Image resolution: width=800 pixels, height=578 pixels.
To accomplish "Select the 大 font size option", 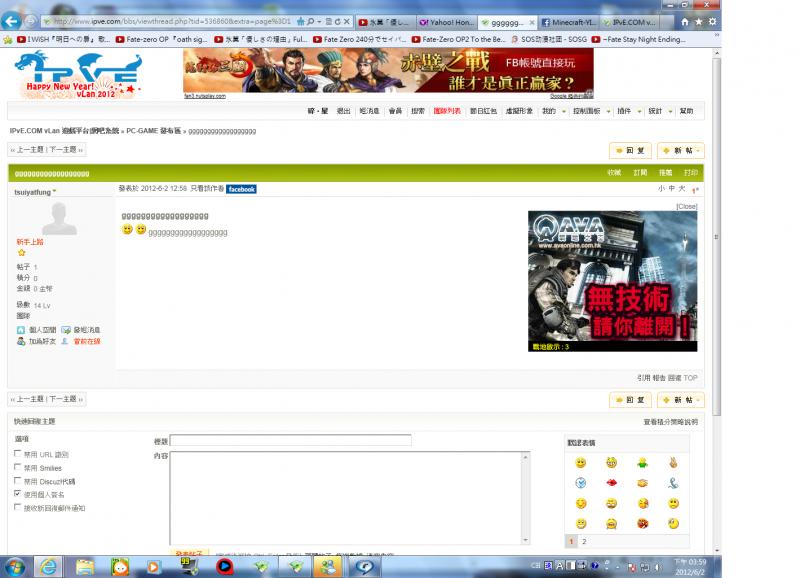I will point(682,189).
